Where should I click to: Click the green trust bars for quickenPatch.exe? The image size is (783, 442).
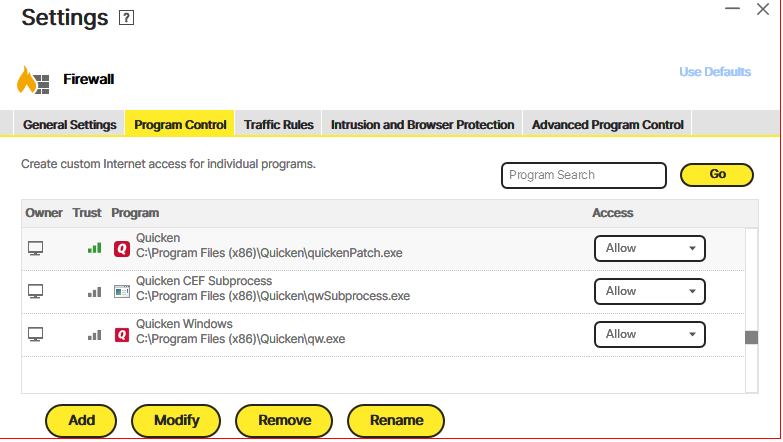click(94, 248)
